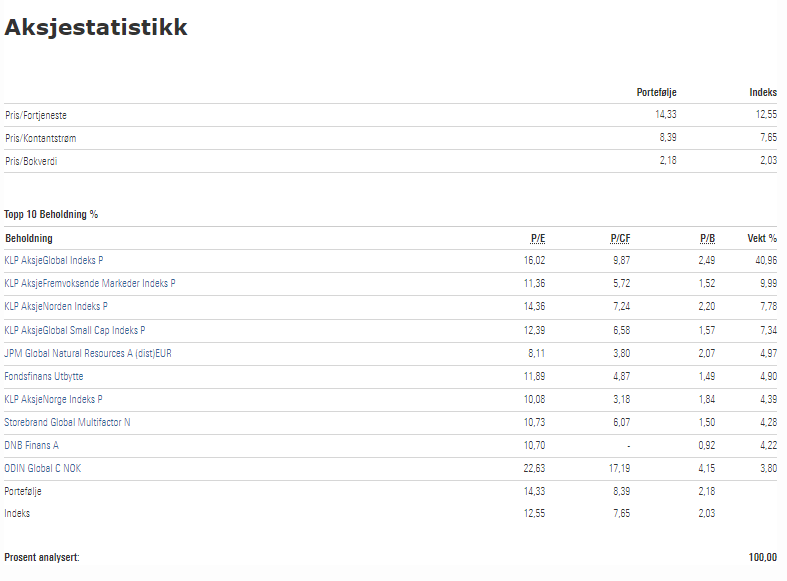Click Pris/Bokverdi index value 2,03

tap(768, 161)
